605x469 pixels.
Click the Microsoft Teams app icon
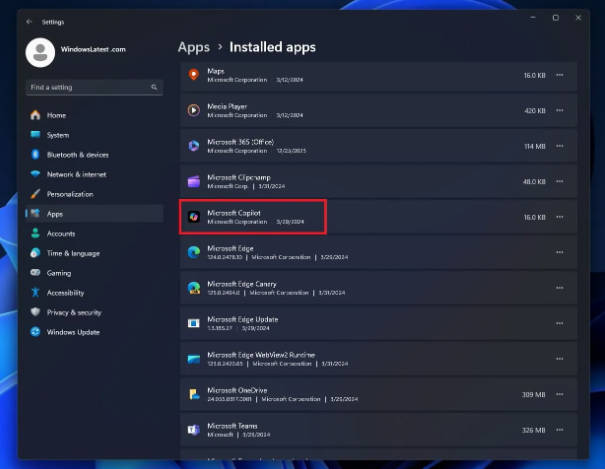(x=194, y=430)
